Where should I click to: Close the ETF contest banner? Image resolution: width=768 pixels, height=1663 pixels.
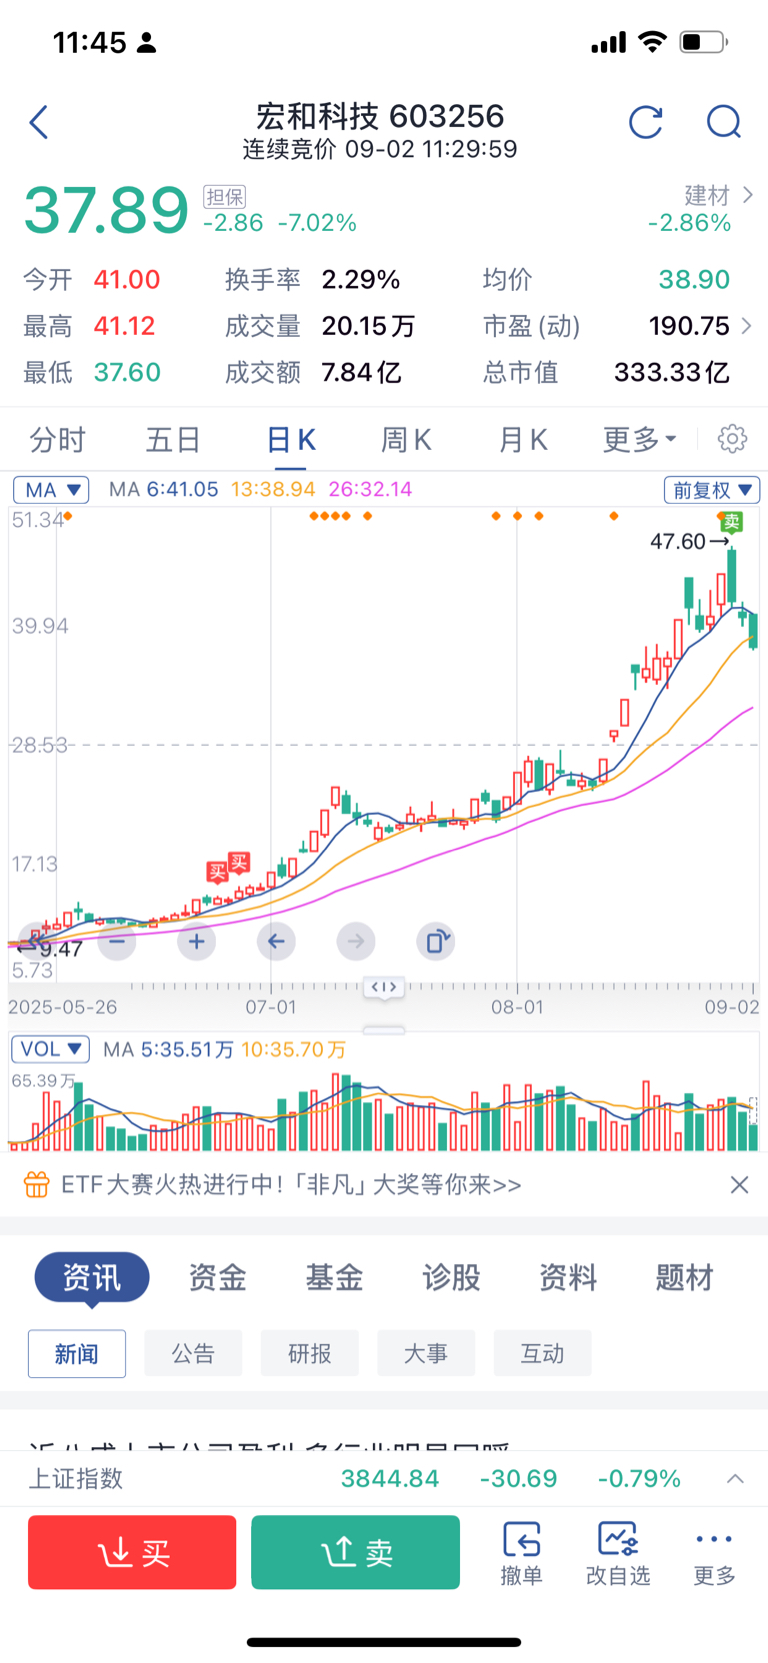739,1185
